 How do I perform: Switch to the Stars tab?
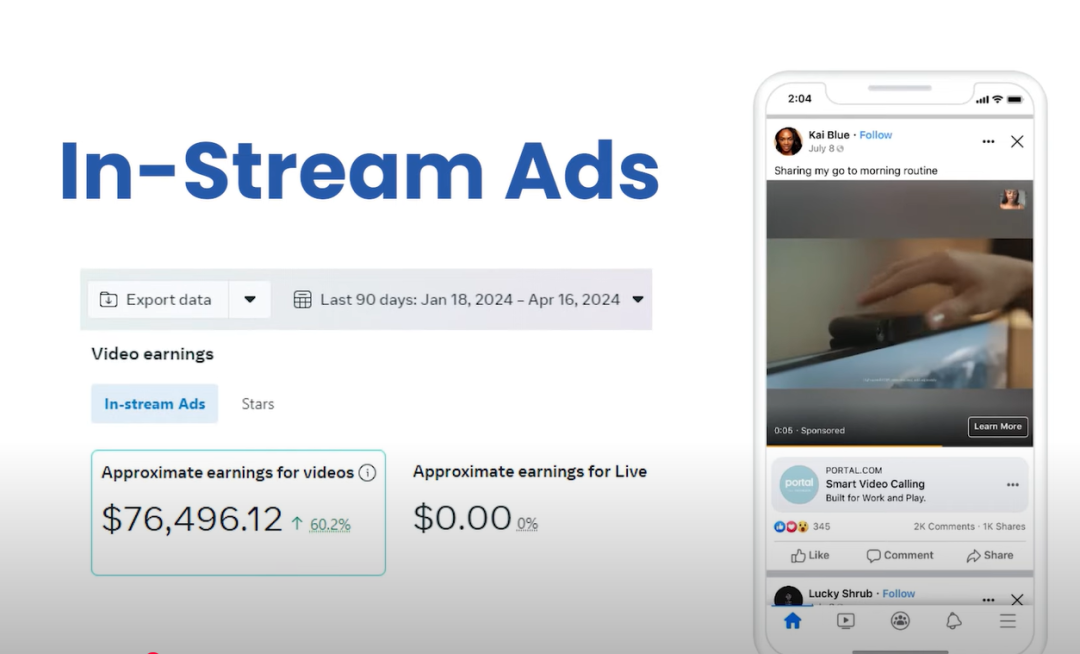coord(258,404)
